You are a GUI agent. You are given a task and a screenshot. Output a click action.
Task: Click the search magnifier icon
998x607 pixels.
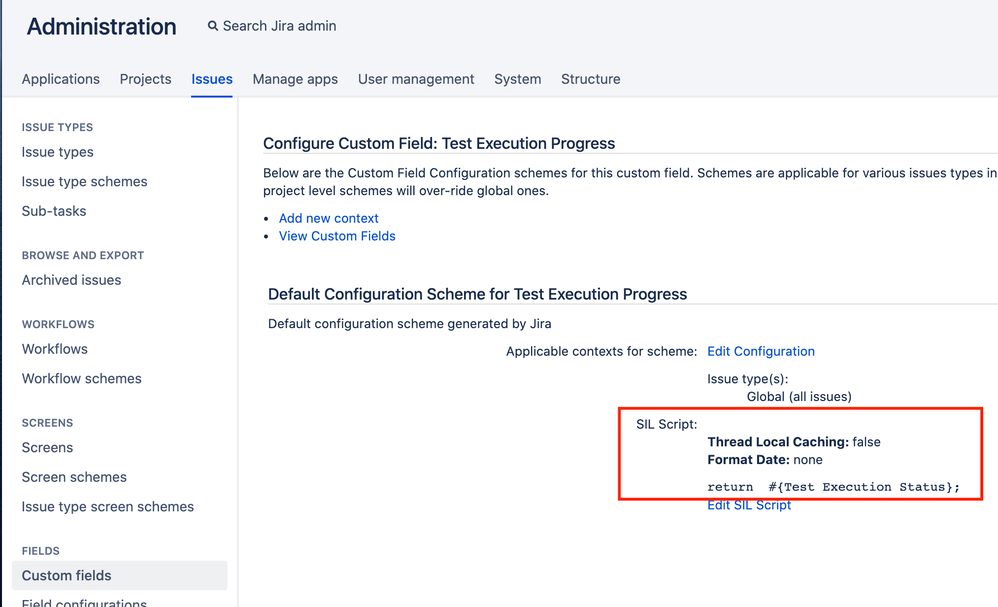[x=213, y=26]
